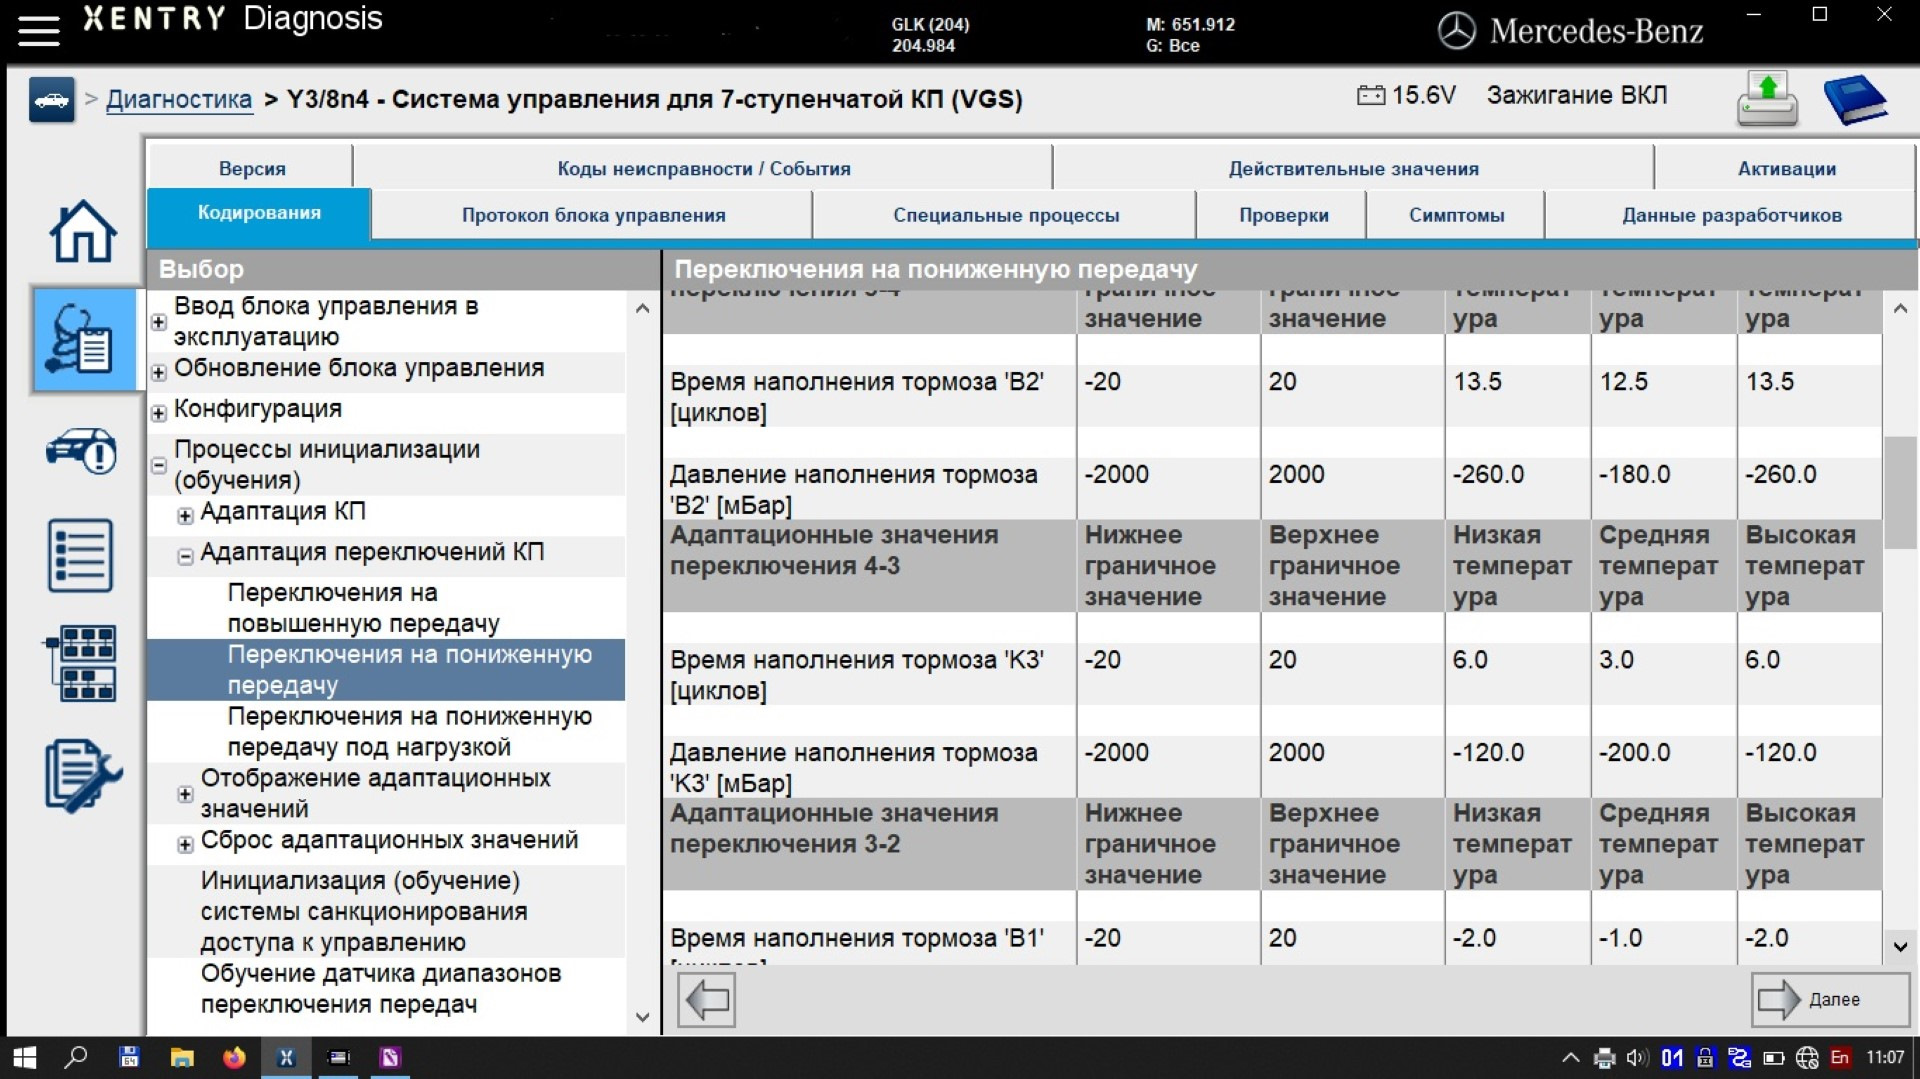Image resolution: width=1920 pixels, height=1079 pixels.
Task: Open the Windows Start menu
Action: click(x=24, y=1057)
